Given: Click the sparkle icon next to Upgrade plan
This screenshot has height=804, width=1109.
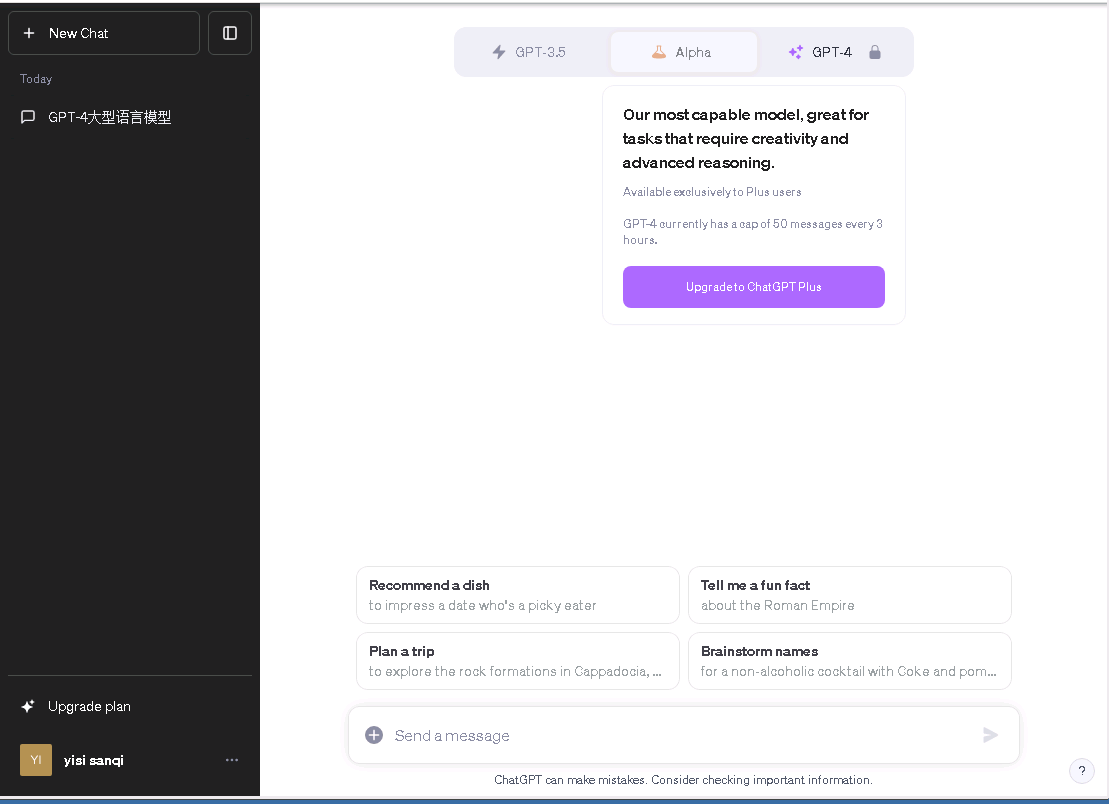Looking at the screenshot, I should [x=28, y=706].
